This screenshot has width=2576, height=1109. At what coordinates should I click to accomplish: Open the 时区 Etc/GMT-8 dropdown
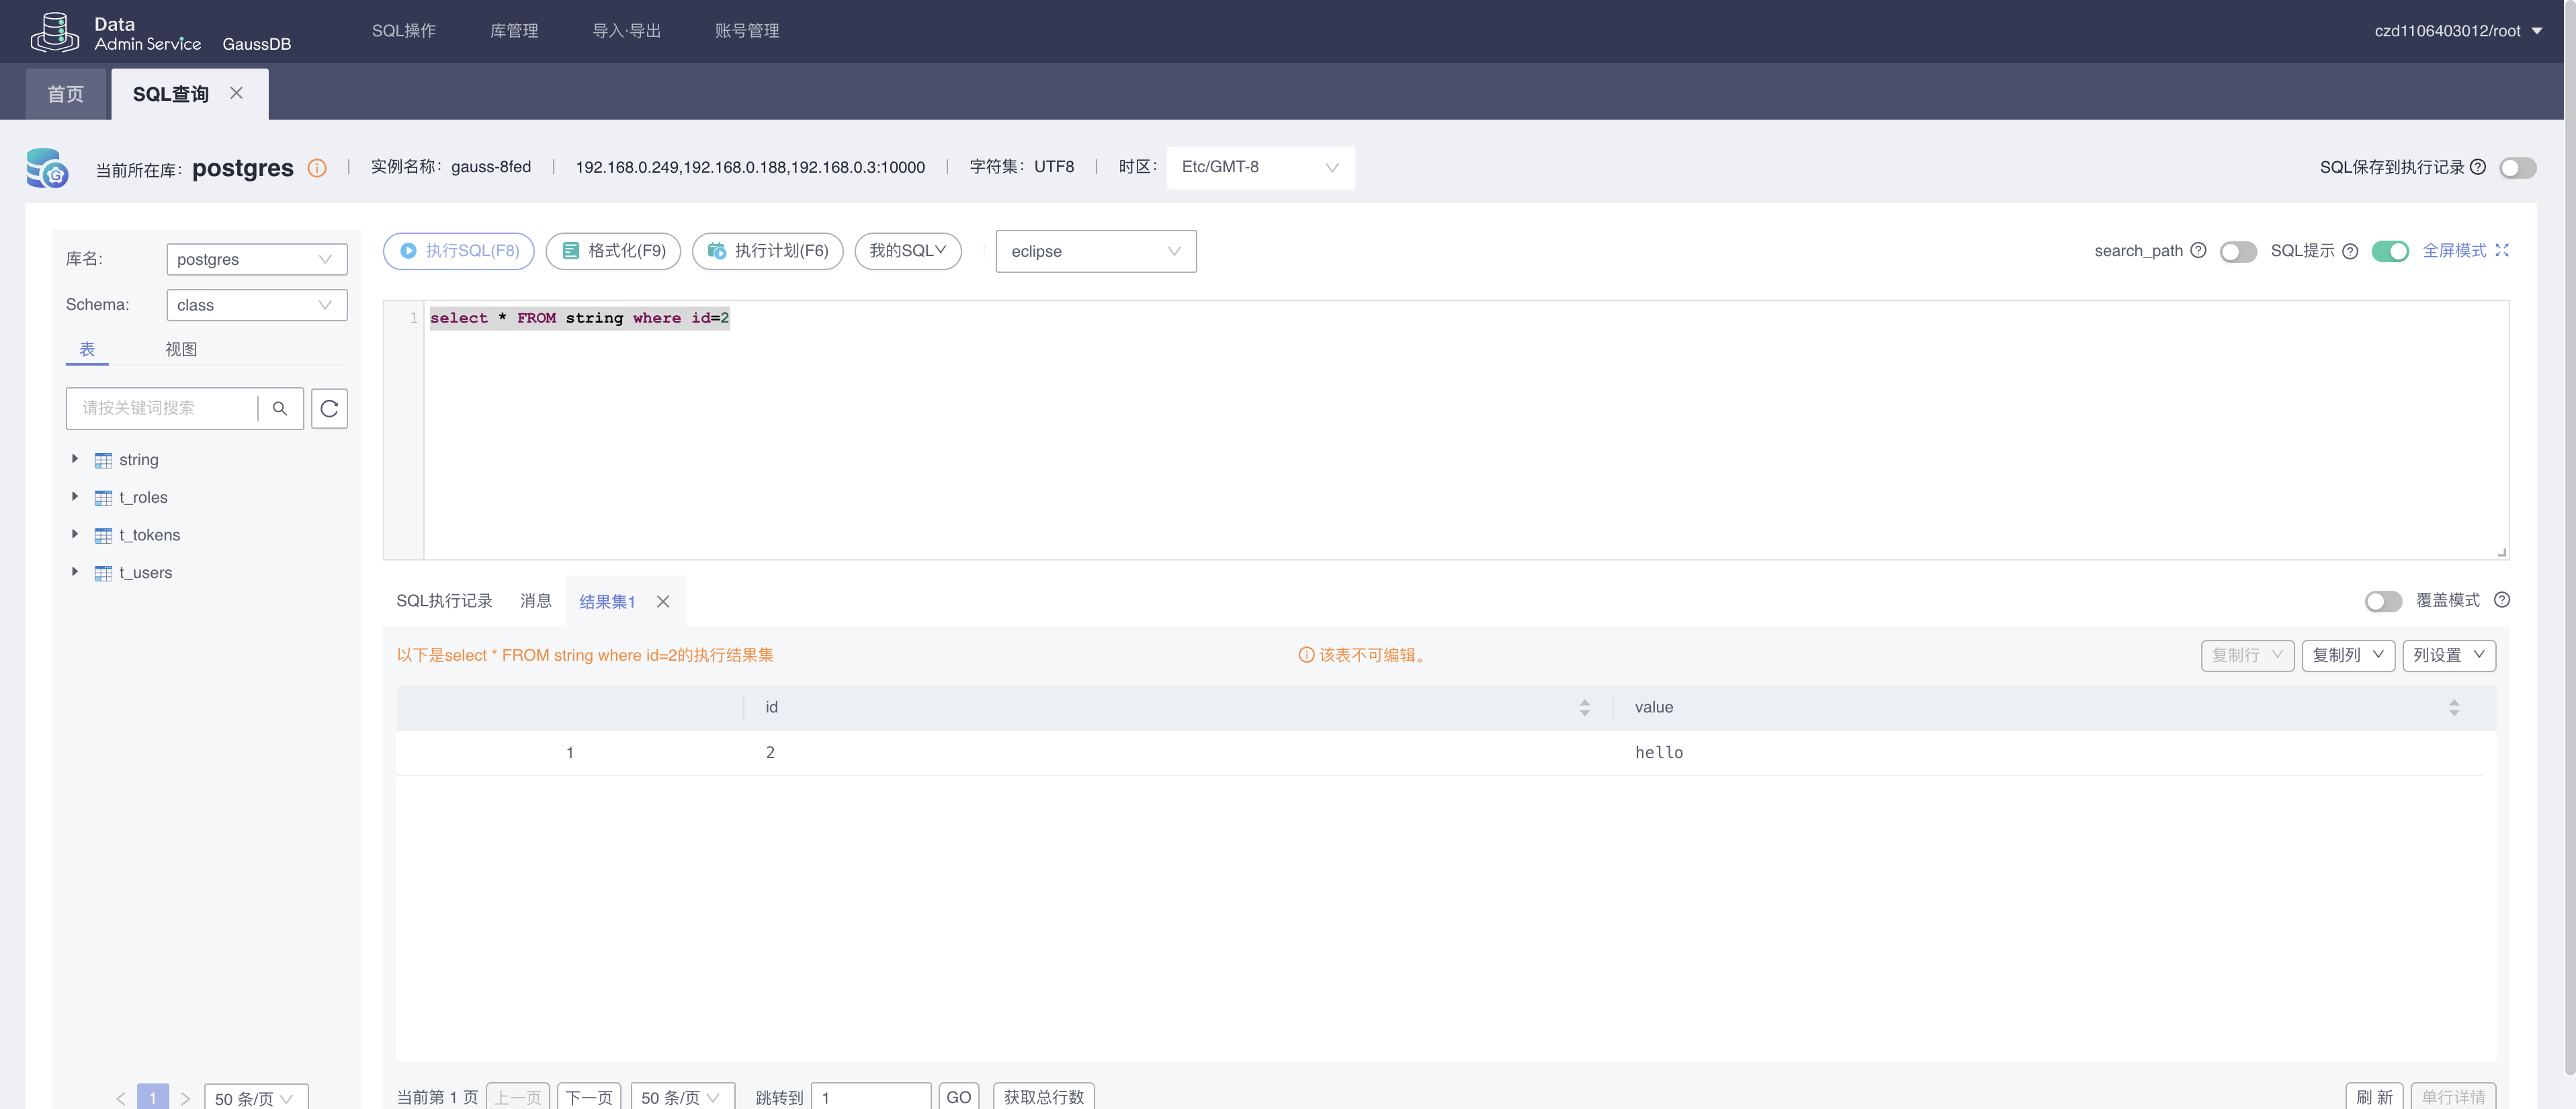click(1260, 167)
